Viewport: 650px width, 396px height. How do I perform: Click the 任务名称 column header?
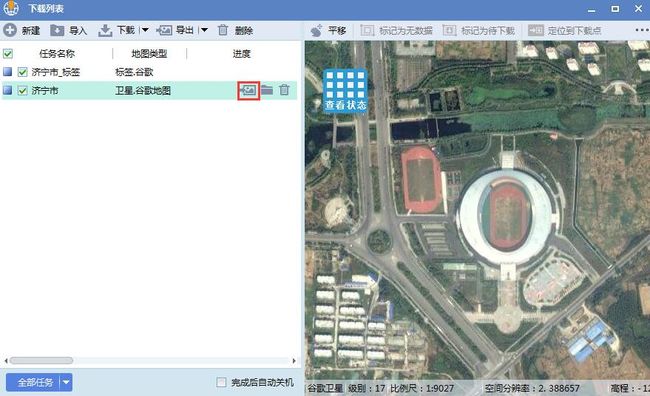click(x=57, y=53)
